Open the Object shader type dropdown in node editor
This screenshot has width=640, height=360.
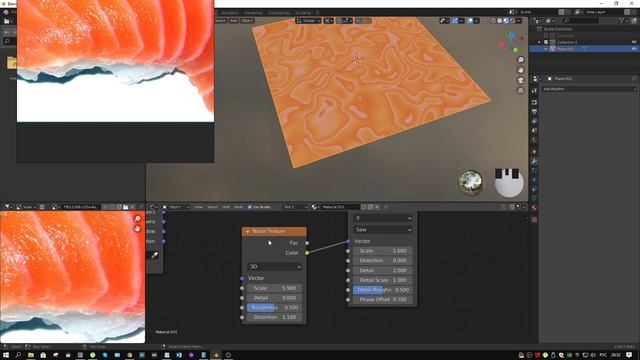pos(176,207)
